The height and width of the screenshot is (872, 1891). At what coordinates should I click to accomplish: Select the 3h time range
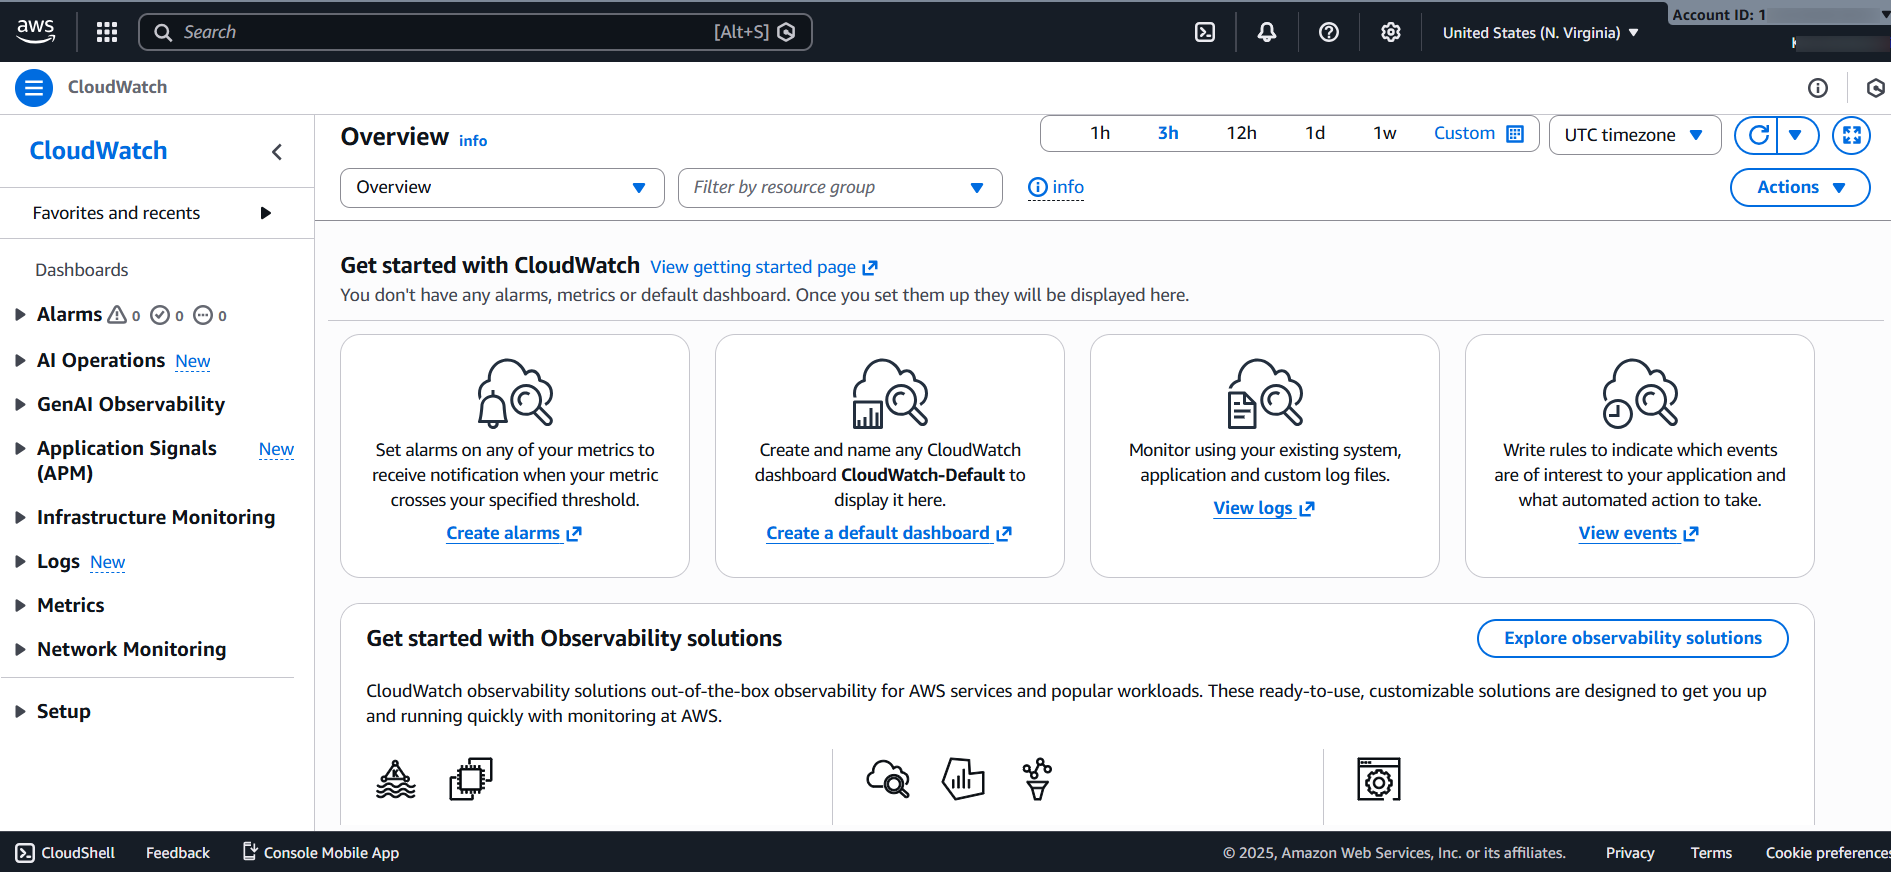click(1168, 133)
